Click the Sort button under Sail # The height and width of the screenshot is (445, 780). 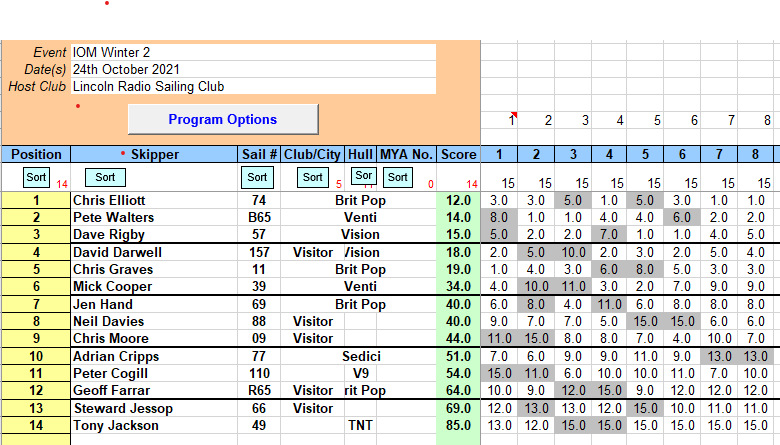coord(257,177)
